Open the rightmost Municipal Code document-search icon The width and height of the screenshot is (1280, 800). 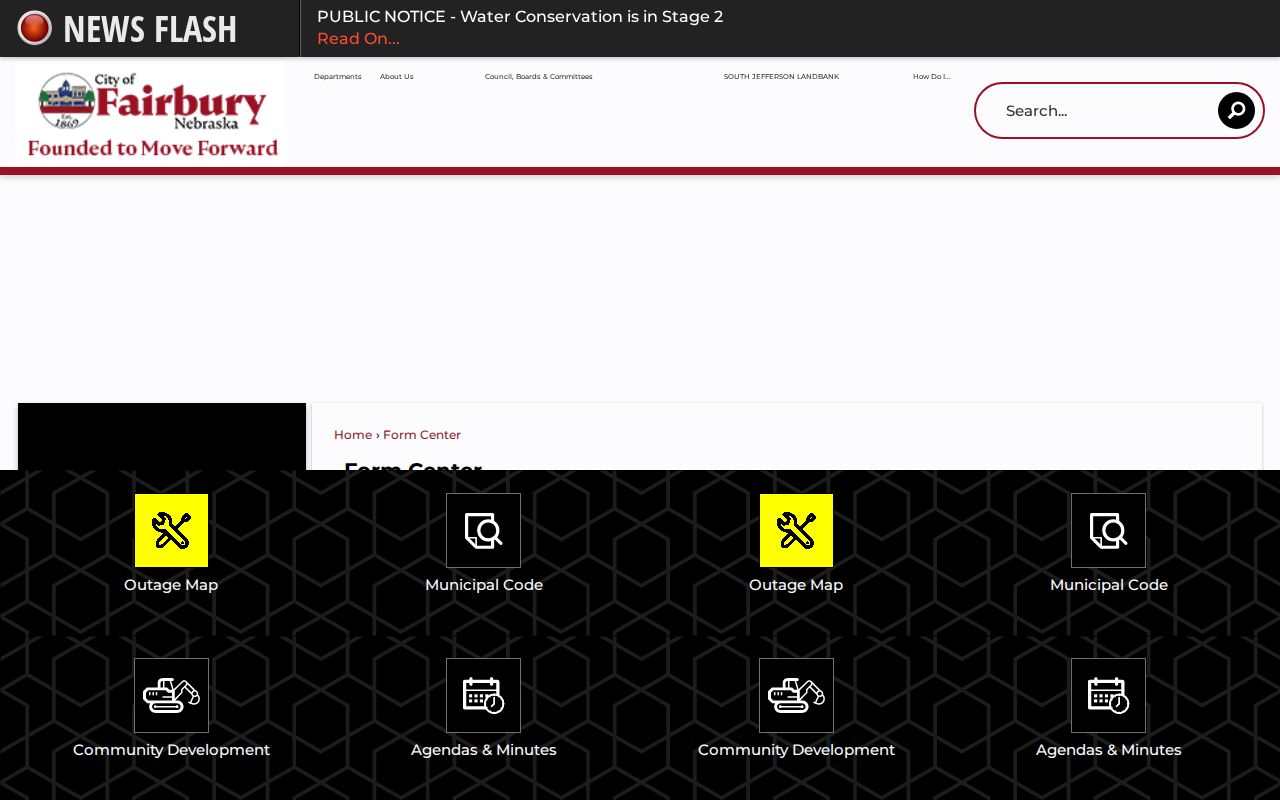point(1108,530)
